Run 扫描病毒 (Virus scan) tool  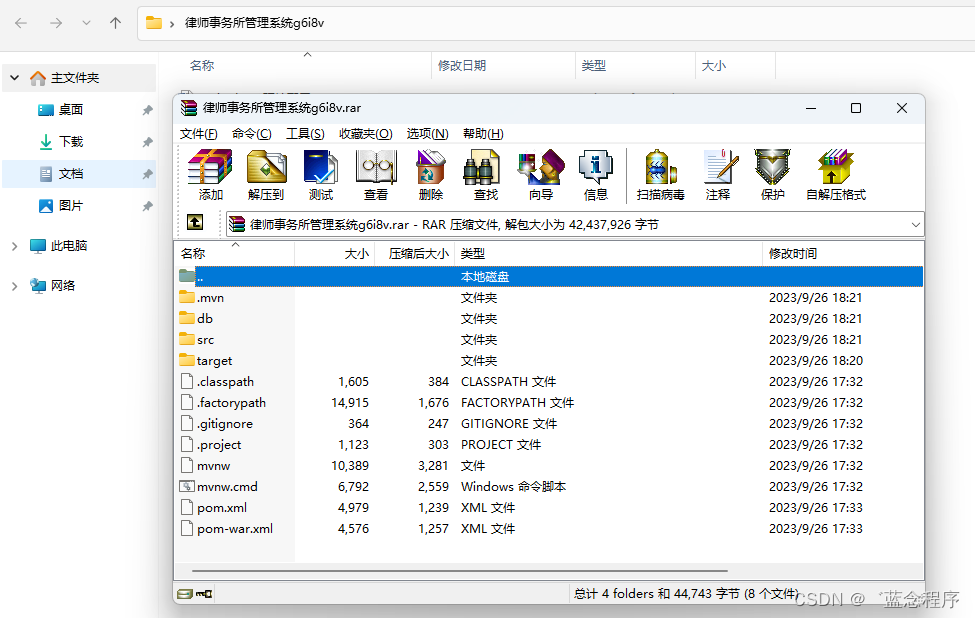(660, 168)
